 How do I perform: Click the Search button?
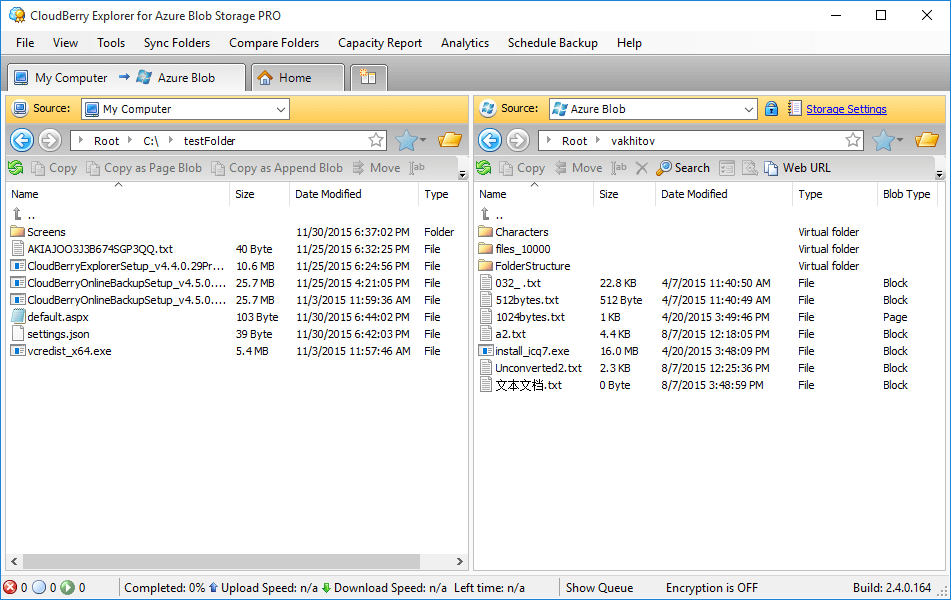click(x=683, y=168)
